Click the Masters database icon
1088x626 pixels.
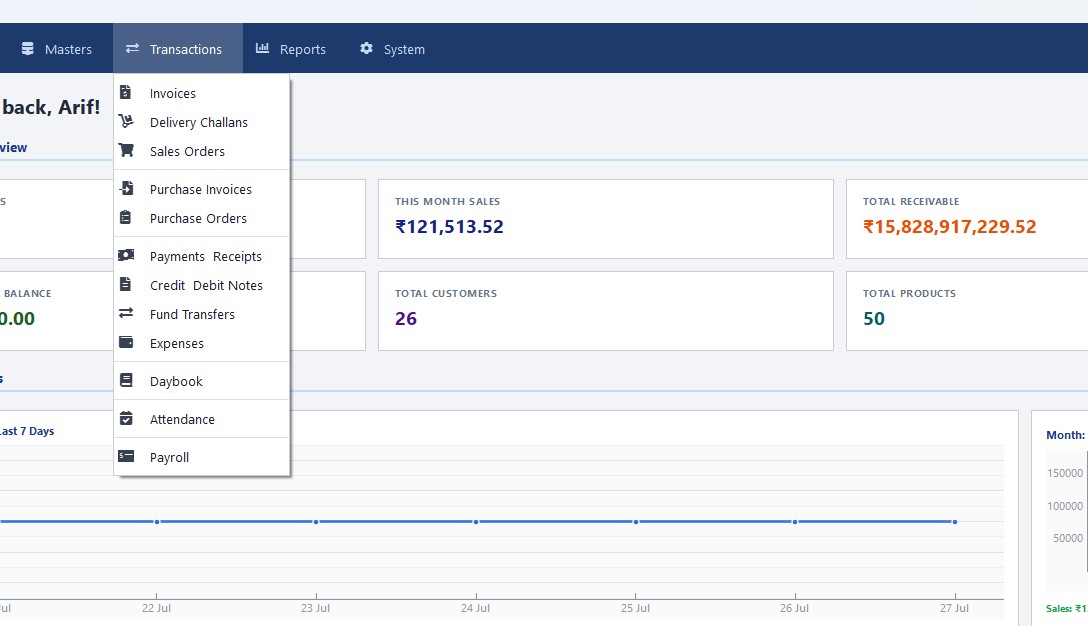click(28, 49)
